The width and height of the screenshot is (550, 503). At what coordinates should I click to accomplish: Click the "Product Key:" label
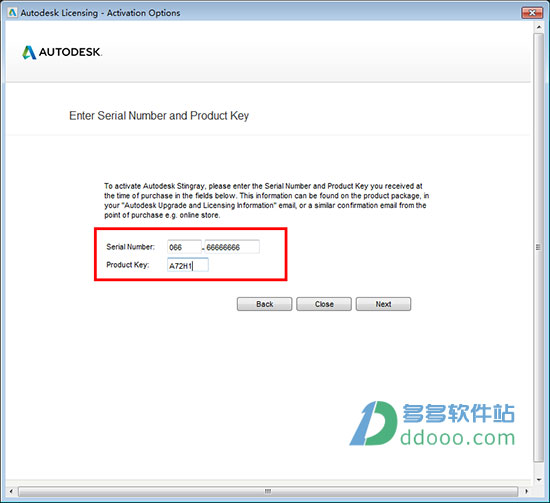128,265
